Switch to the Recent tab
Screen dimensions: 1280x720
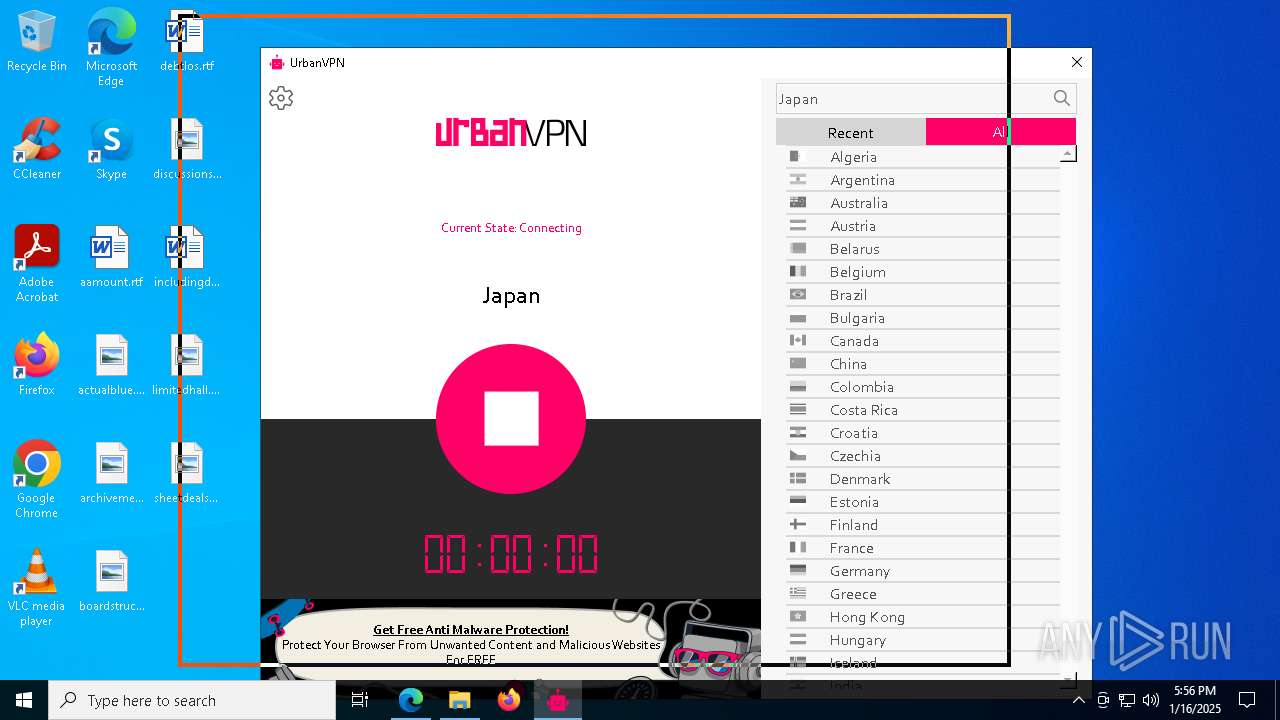click(x=851, y=132)
